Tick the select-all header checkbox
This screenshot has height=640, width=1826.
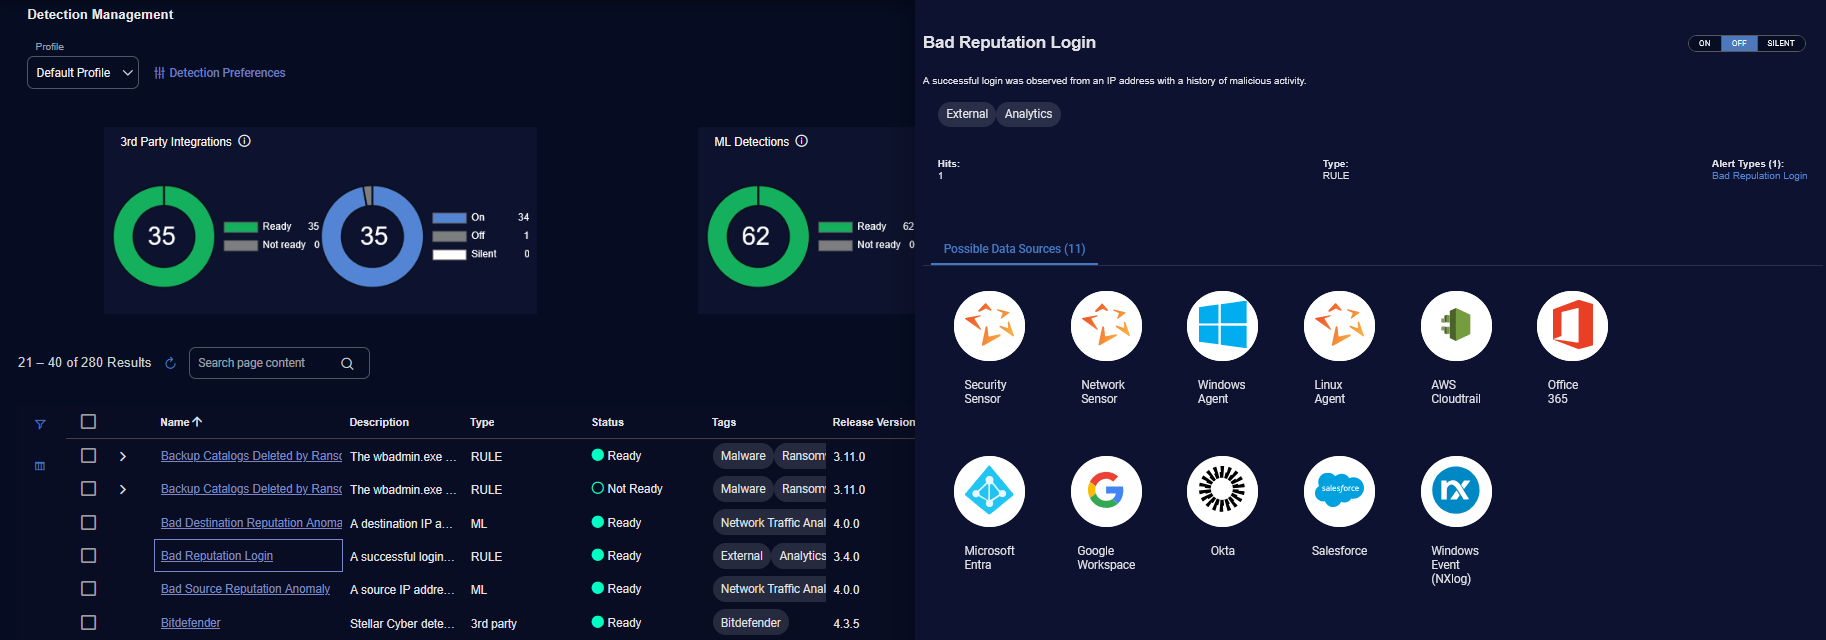pyautogui.click(x=88, y=422)
